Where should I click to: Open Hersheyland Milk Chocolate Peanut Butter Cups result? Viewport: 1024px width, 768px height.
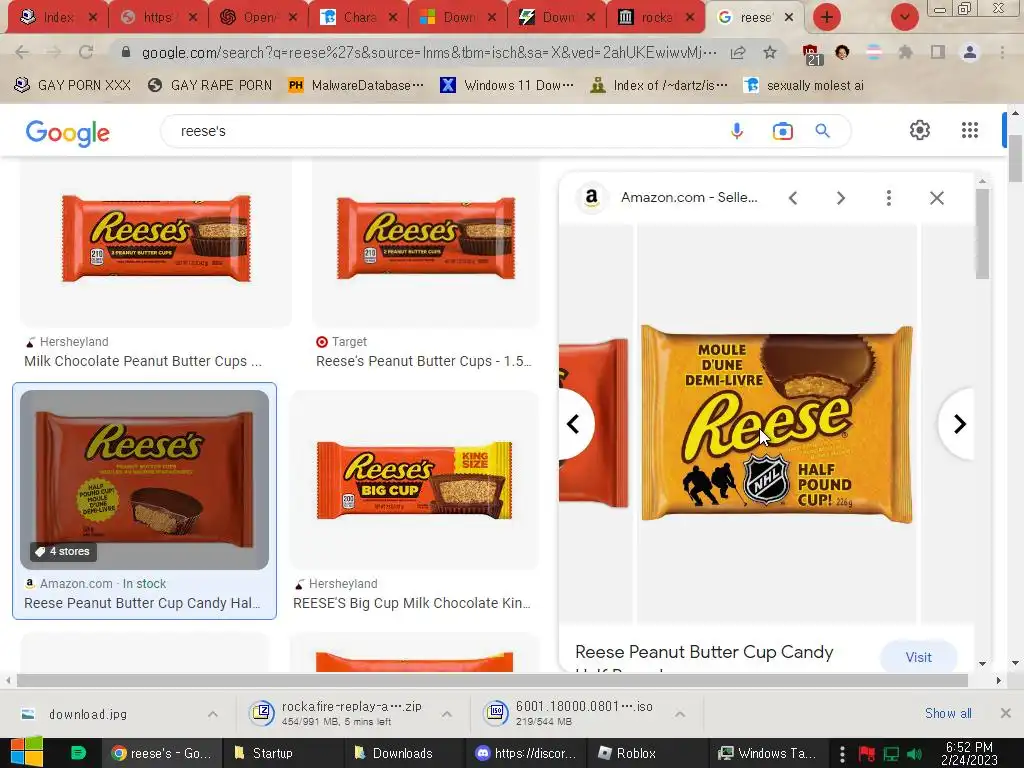point(143,361)
